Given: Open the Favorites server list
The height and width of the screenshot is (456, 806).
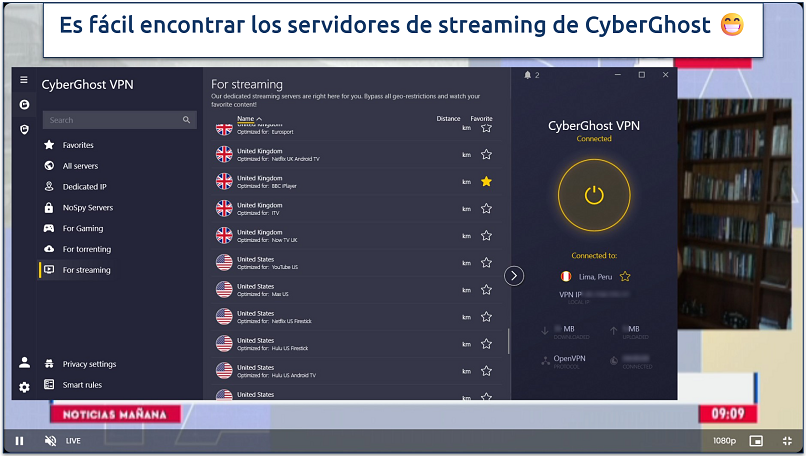Looking at the screenshot, I should pyautogui.click(x=78, y=145).
